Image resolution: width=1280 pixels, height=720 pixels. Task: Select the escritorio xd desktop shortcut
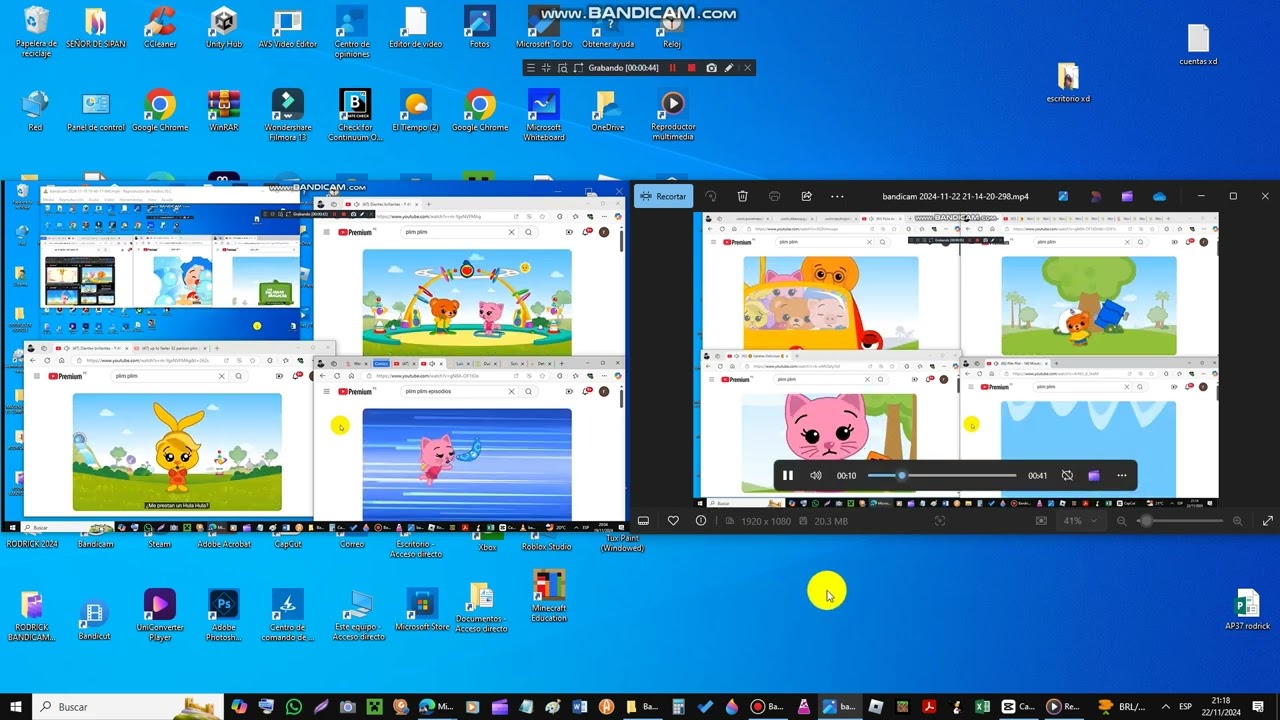point(1068,82)
